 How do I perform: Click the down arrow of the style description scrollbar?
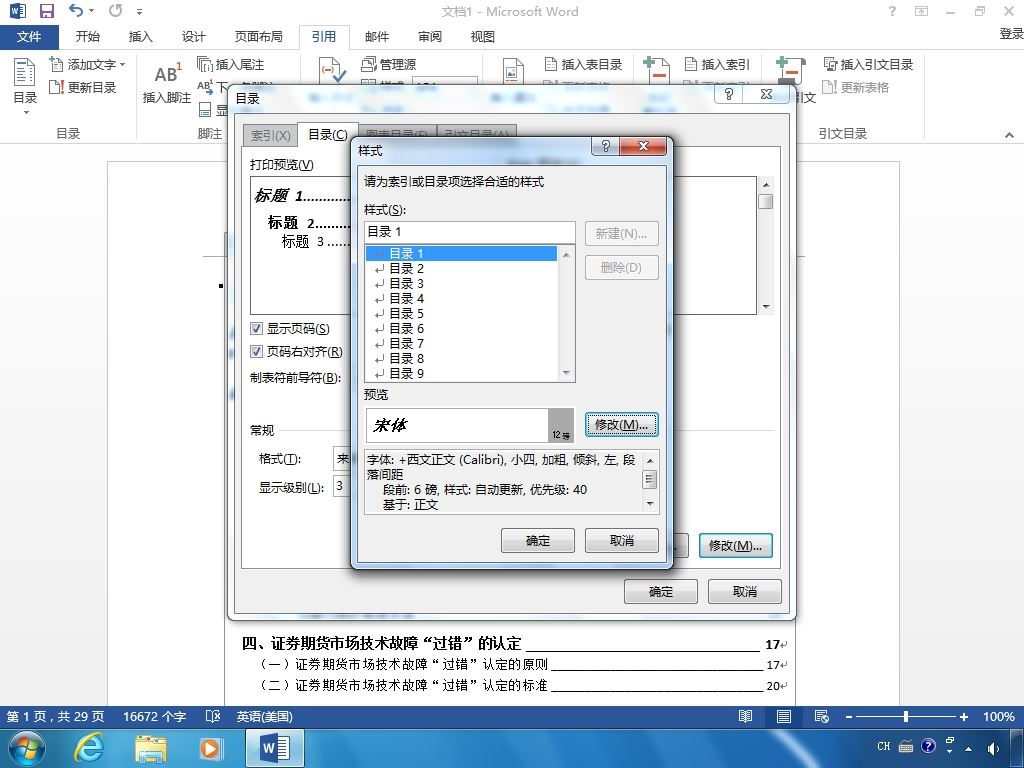[650, 504]
